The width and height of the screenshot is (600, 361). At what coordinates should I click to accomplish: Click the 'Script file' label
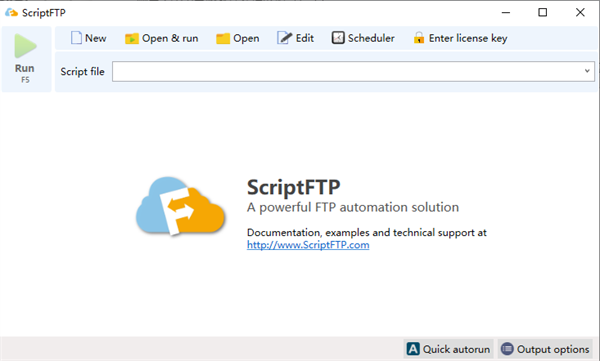coord(82,72)
